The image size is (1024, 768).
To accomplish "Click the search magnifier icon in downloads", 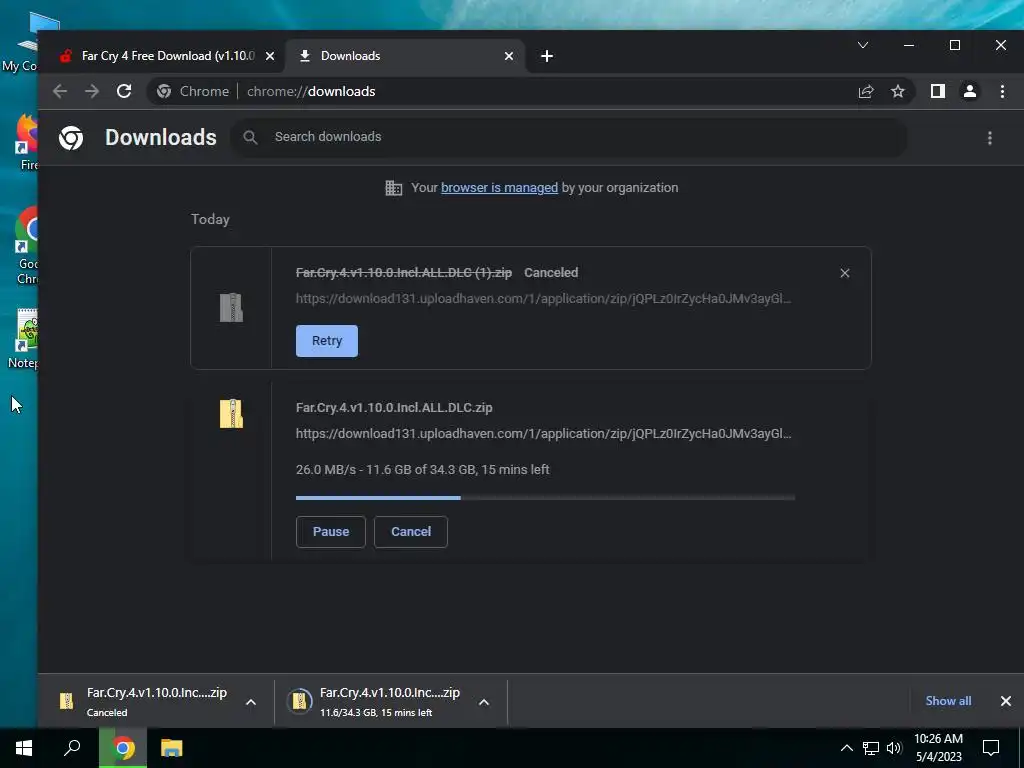I will pyautogui.click(x=250, y=137).
